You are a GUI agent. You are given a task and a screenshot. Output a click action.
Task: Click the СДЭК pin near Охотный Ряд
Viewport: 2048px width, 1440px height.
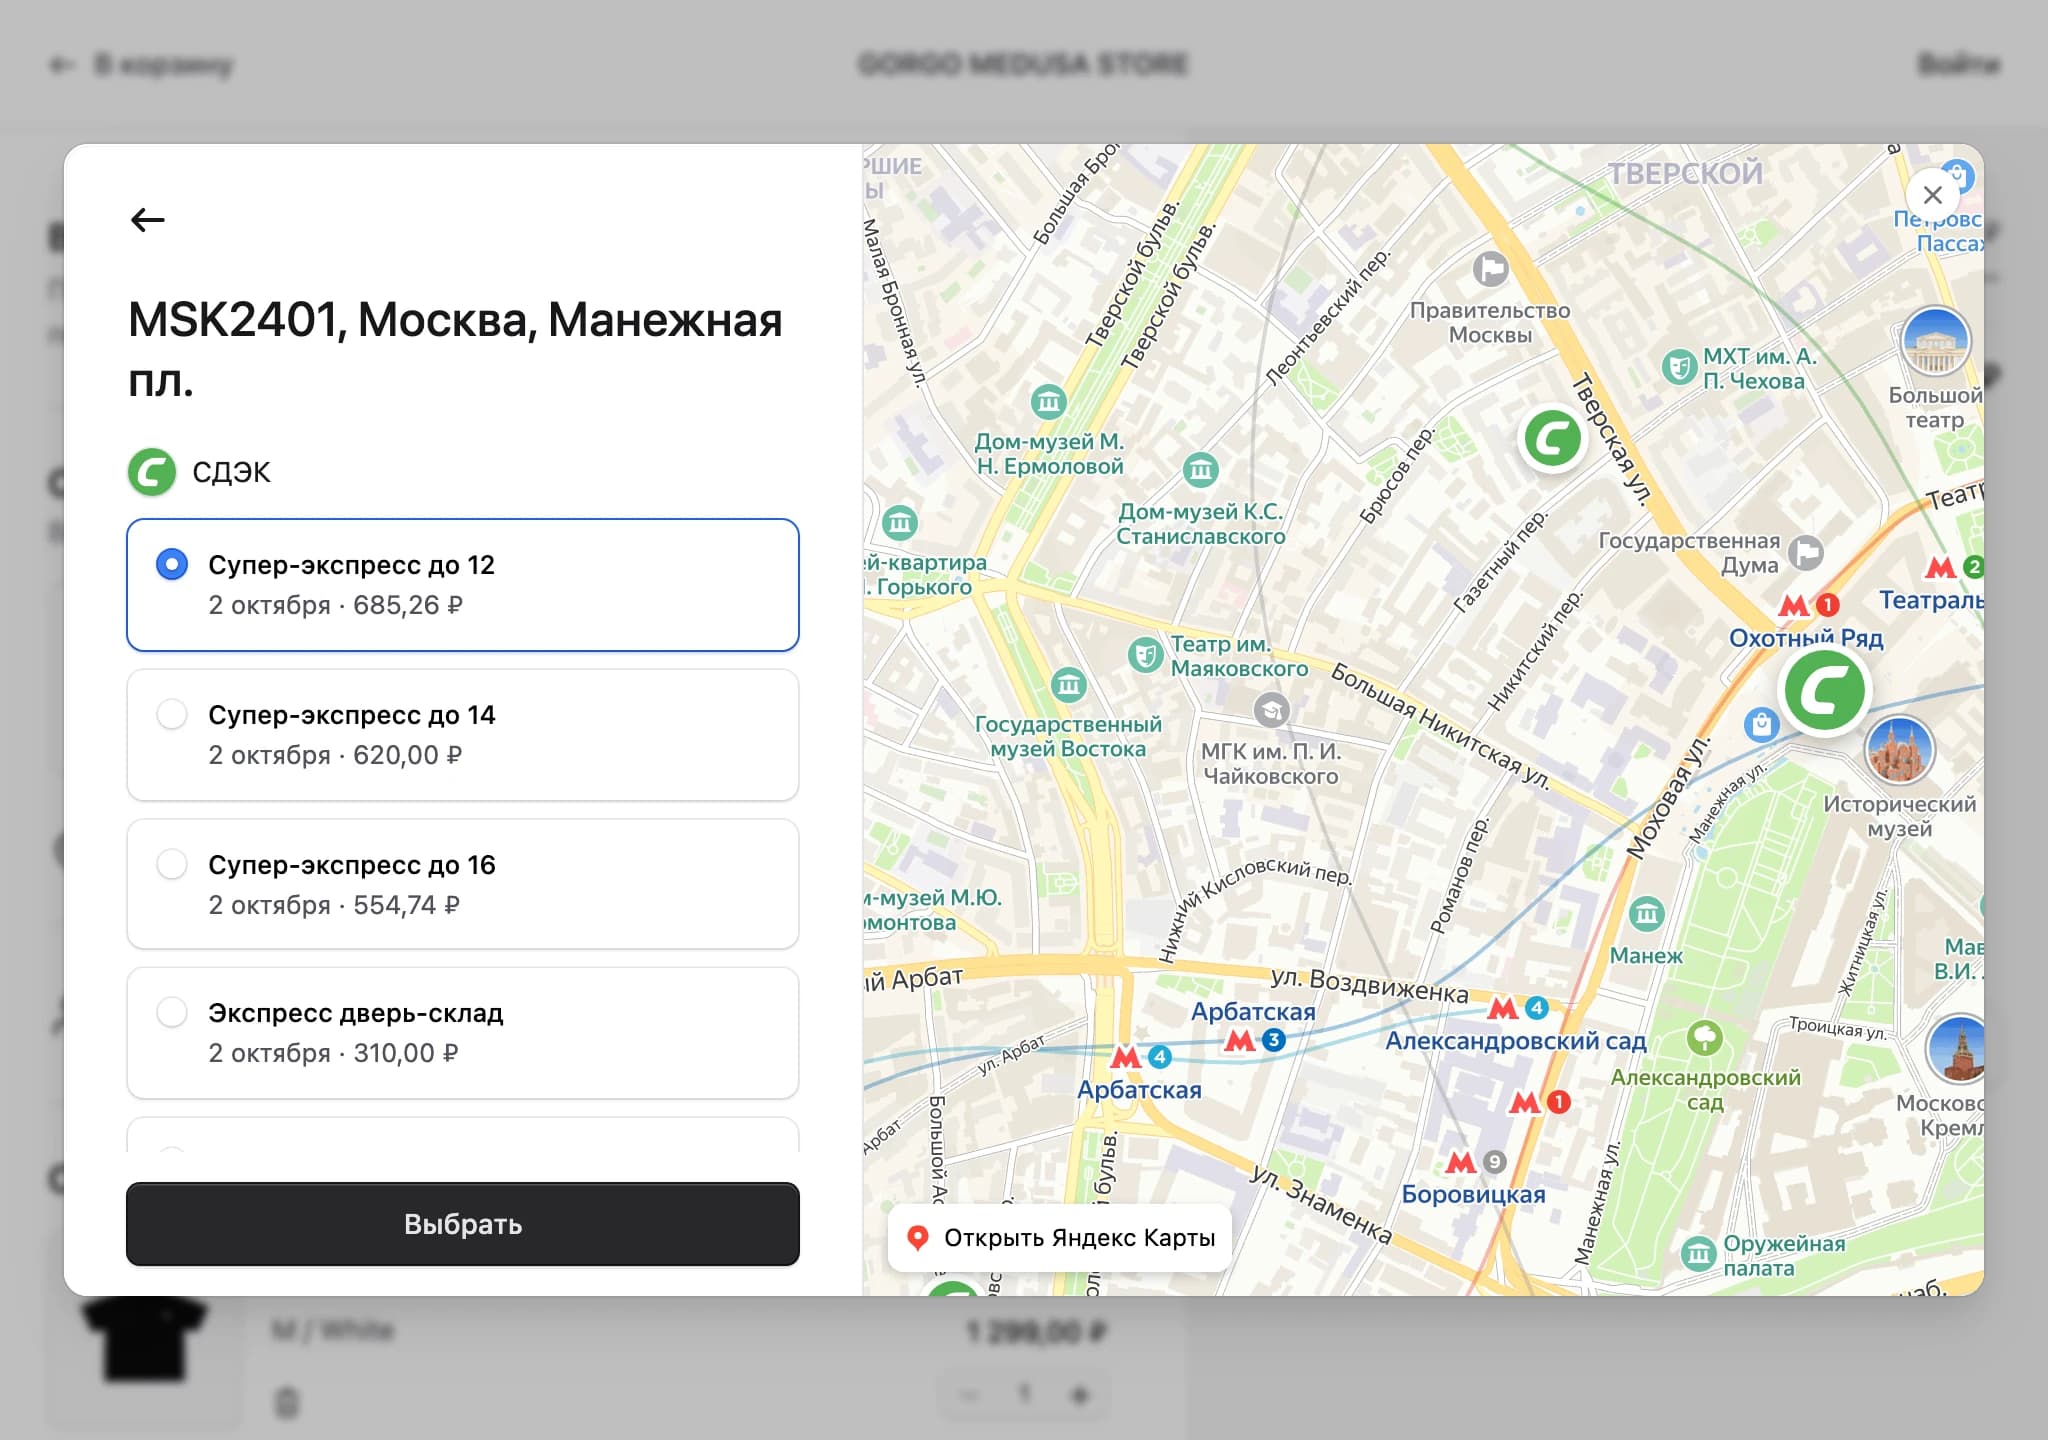(1825, 691)
